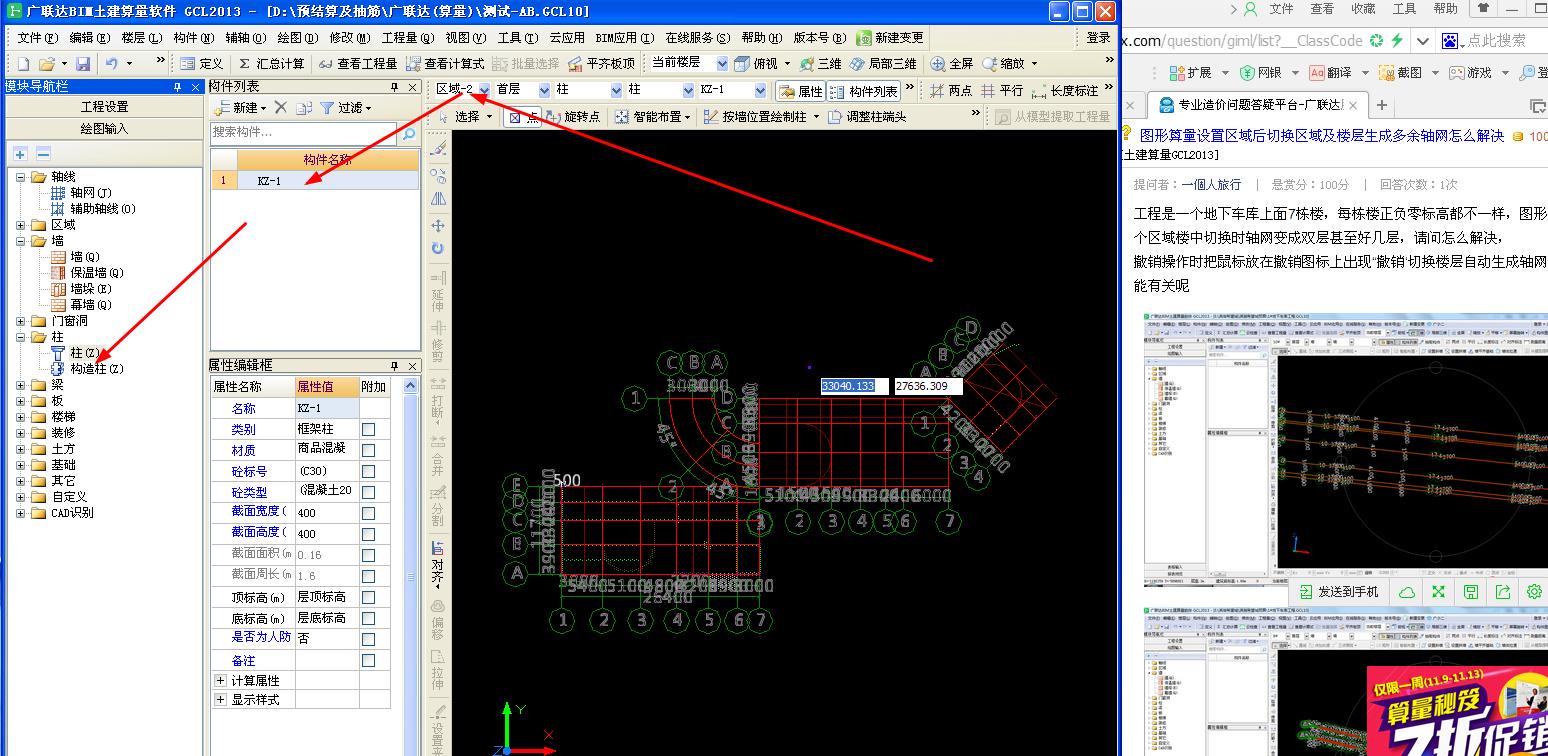Tick the 附加 checkbox for 截面宽度
This screenshot has width=1548, height=756.
[x=368, y=513]
